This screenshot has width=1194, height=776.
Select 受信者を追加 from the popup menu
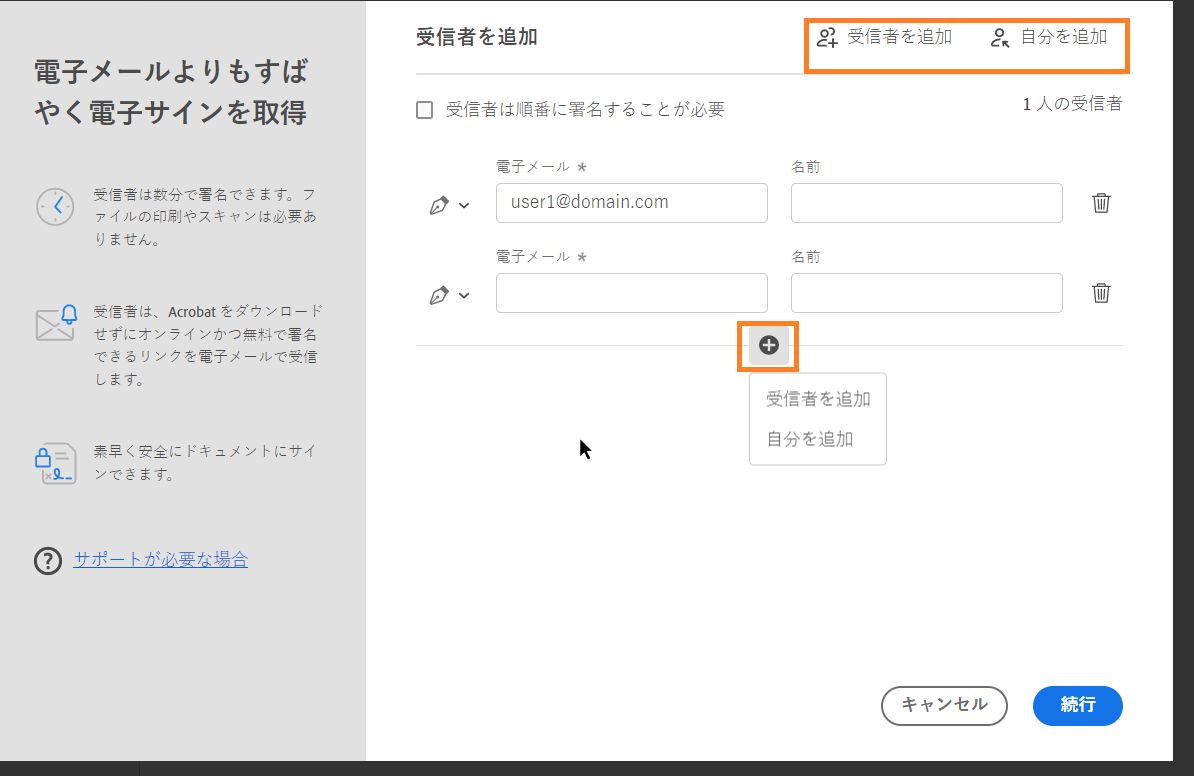(x=817, y=397)
